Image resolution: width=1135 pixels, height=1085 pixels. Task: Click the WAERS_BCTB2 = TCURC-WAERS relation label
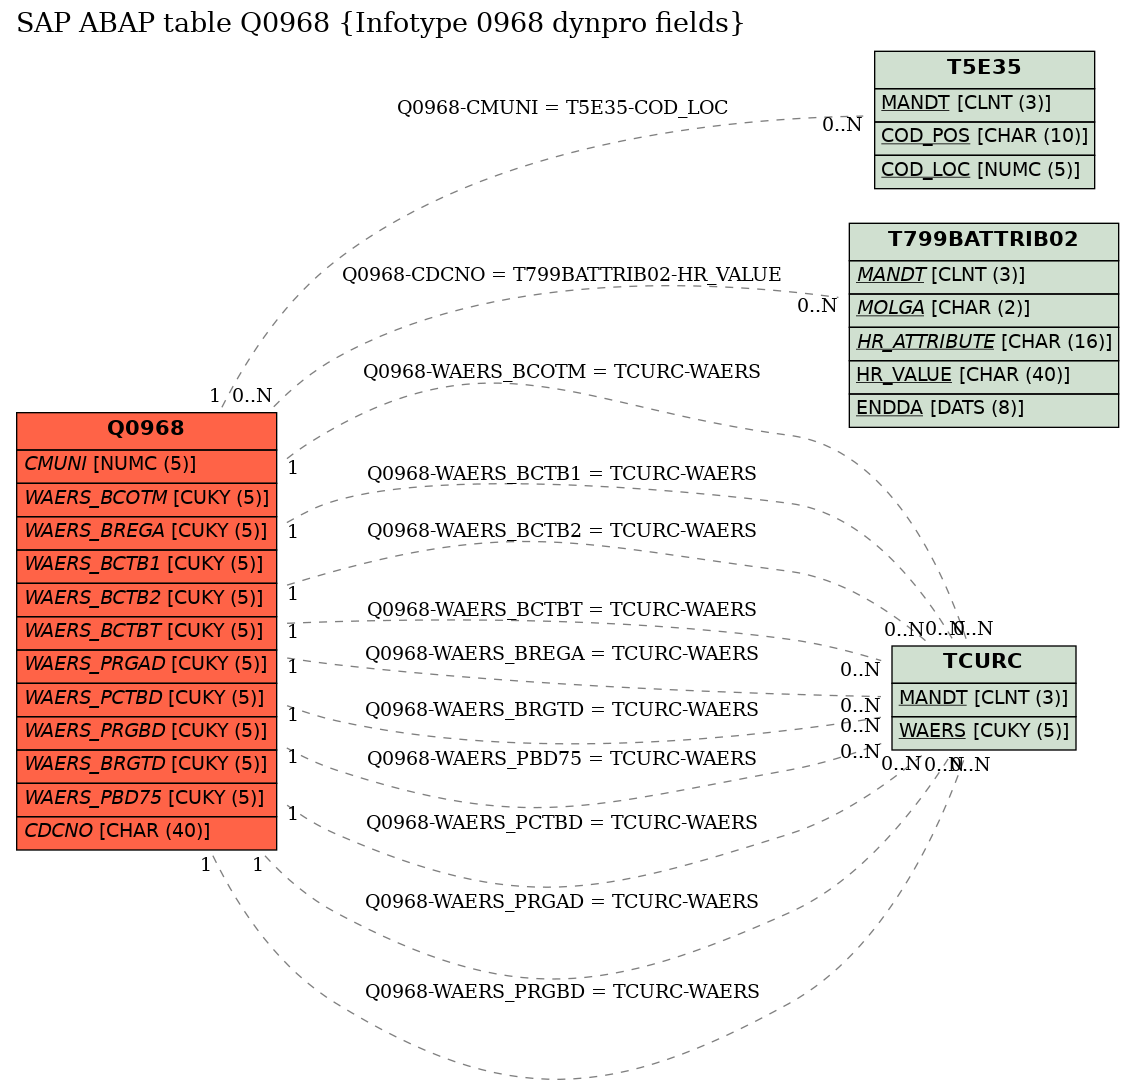click(561, 531)
